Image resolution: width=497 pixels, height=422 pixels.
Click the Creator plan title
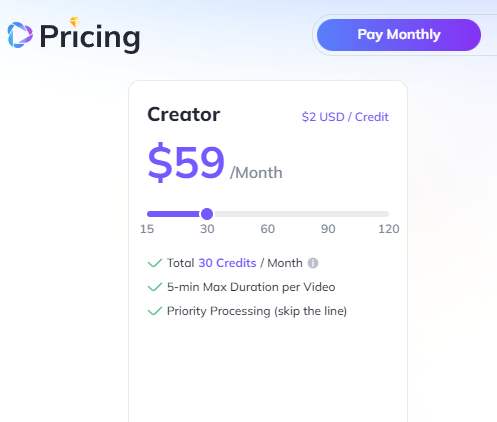tap(184, 114)
